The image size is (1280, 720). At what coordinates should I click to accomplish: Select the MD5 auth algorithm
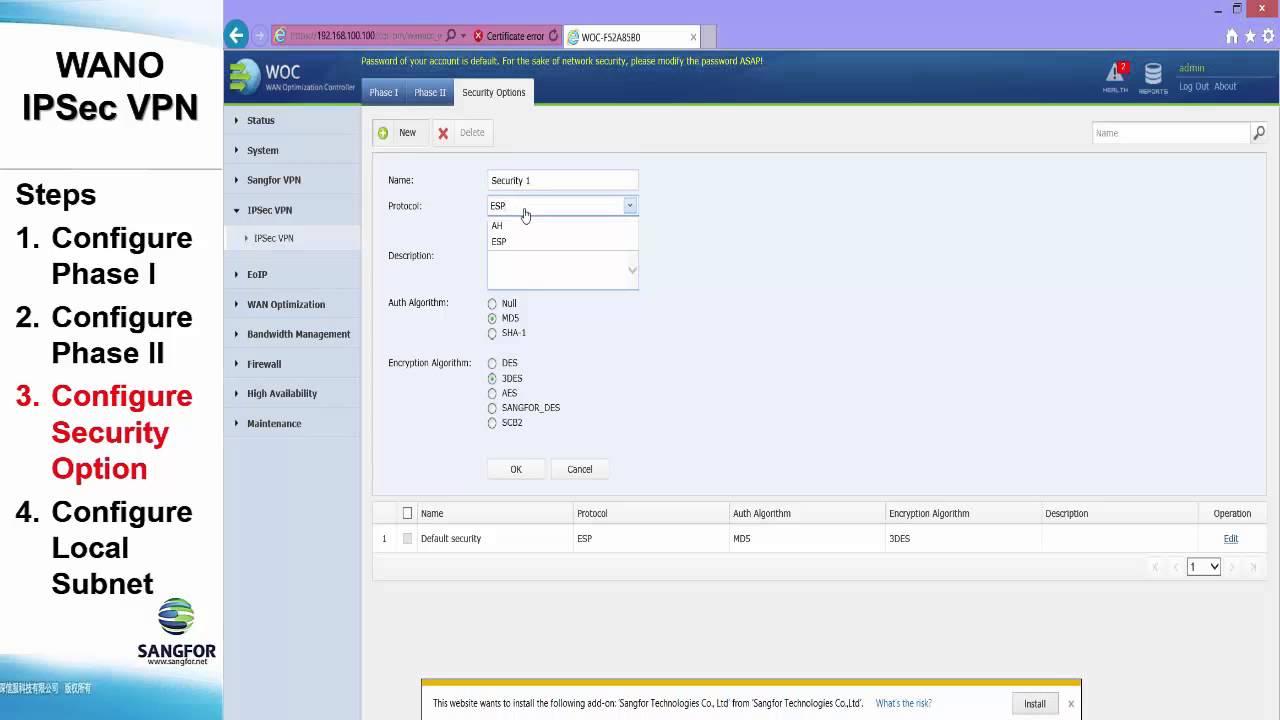(492, 319)
